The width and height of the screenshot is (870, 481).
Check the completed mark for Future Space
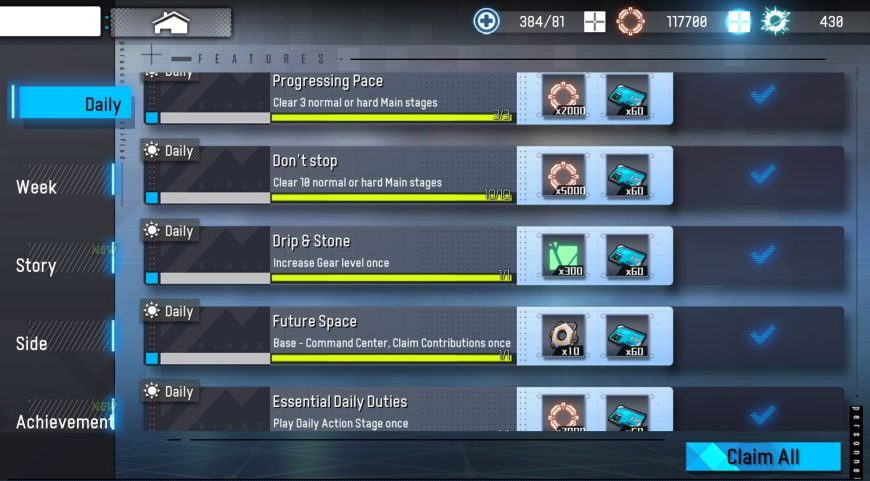(763, 335)
